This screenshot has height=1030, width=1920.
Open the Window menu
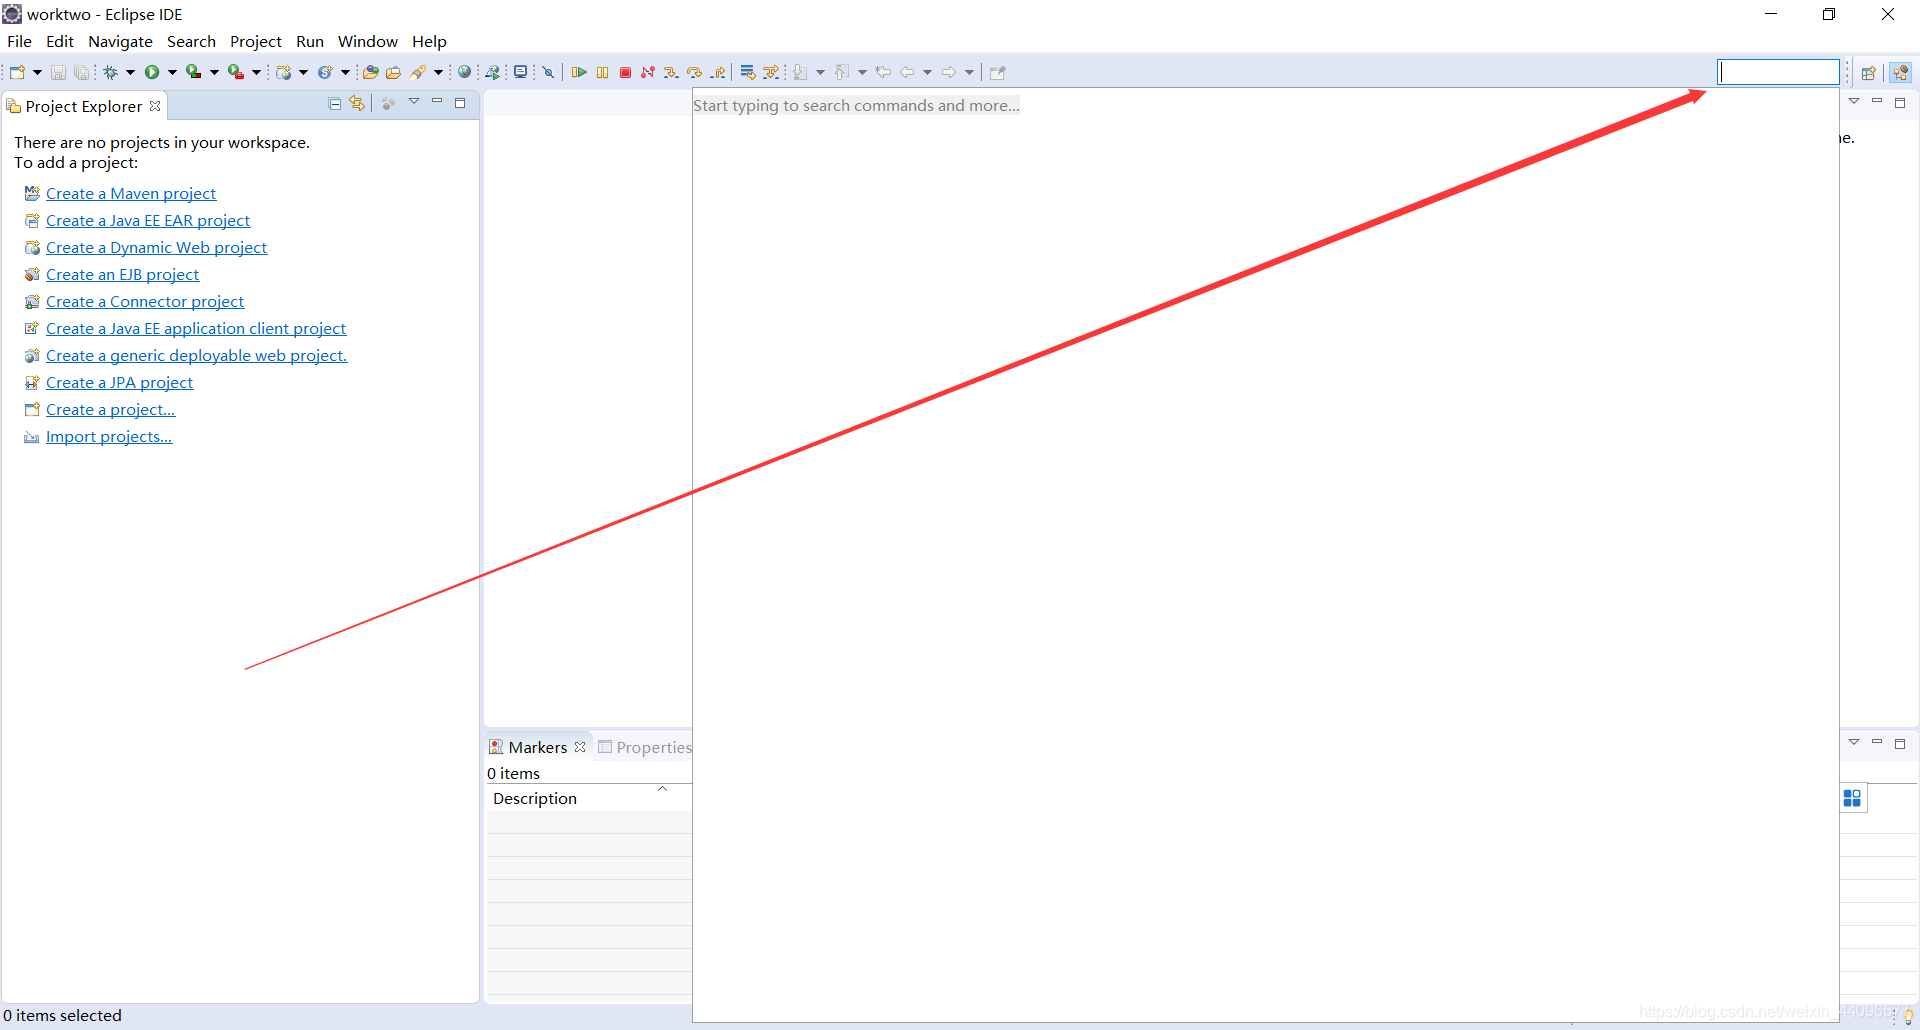(367, 41)
